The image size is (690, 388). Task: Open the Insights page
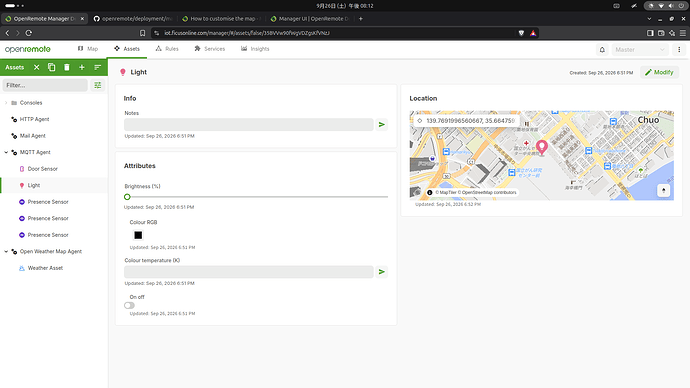255,49
